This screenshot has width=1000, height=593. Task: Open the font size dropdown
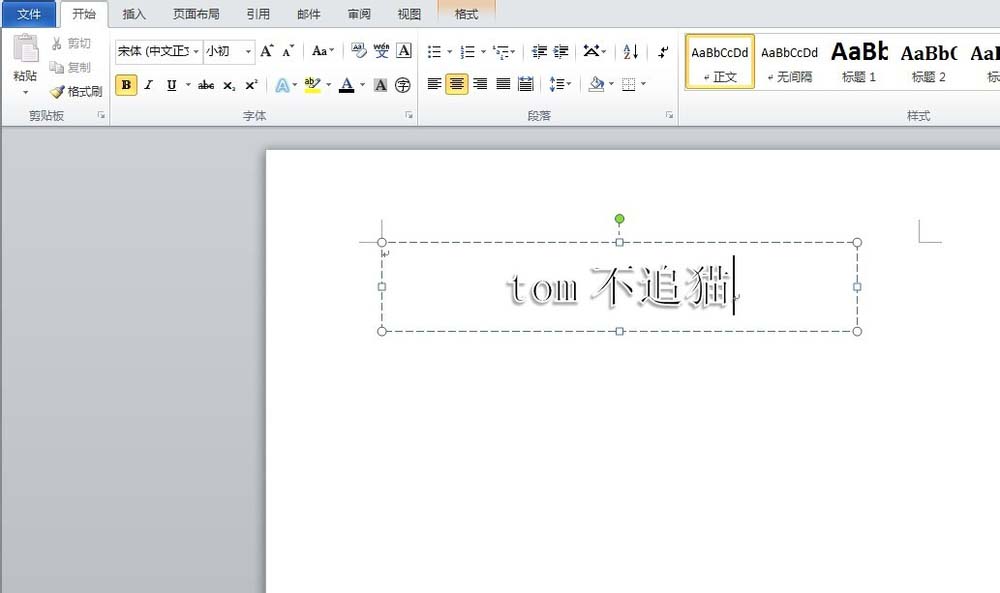[248, 49]
